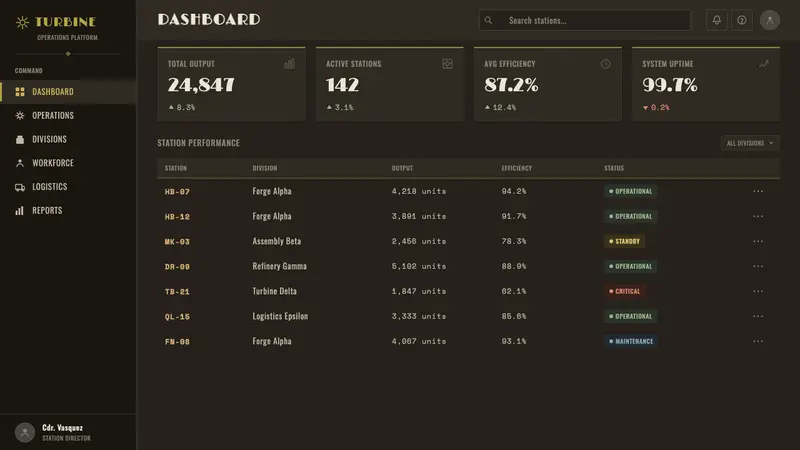Open the user profile avatar in header
The width and height of the screenshot is (800, 450).
coord(769,20)
